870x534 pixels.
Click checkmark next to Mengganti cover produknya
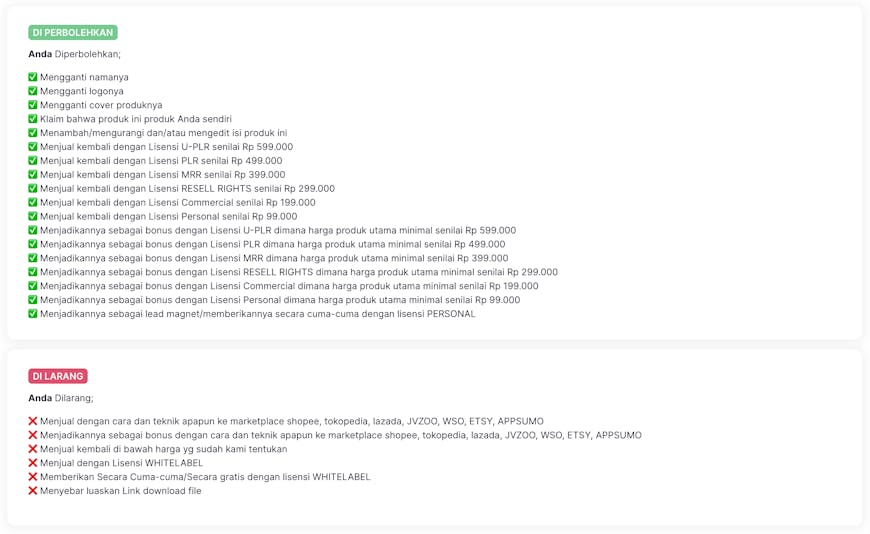pos(33,105)
